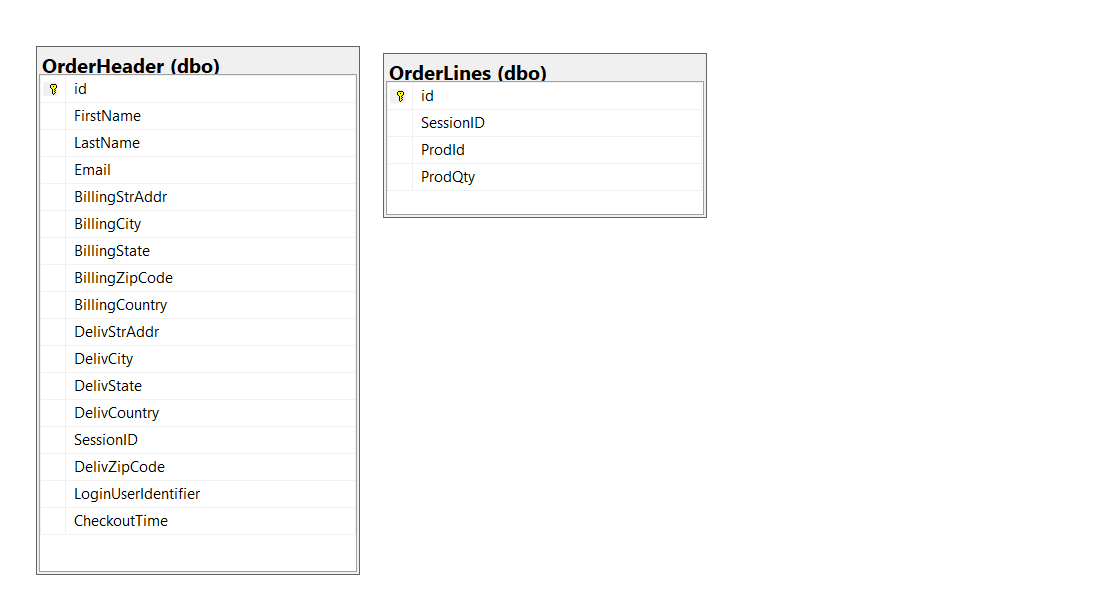Select the DelivState column row

[x=198, y=386]
